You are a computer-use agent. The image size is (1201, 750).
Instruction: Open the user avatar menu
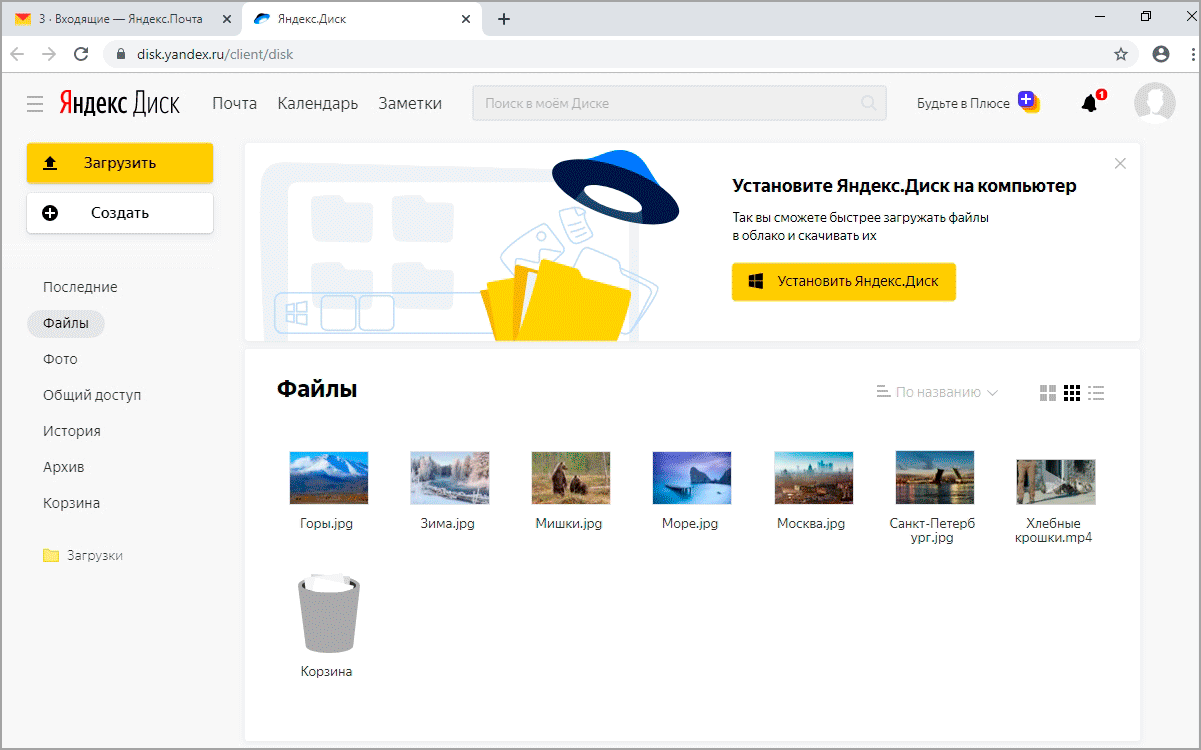tap(1155, 103)
